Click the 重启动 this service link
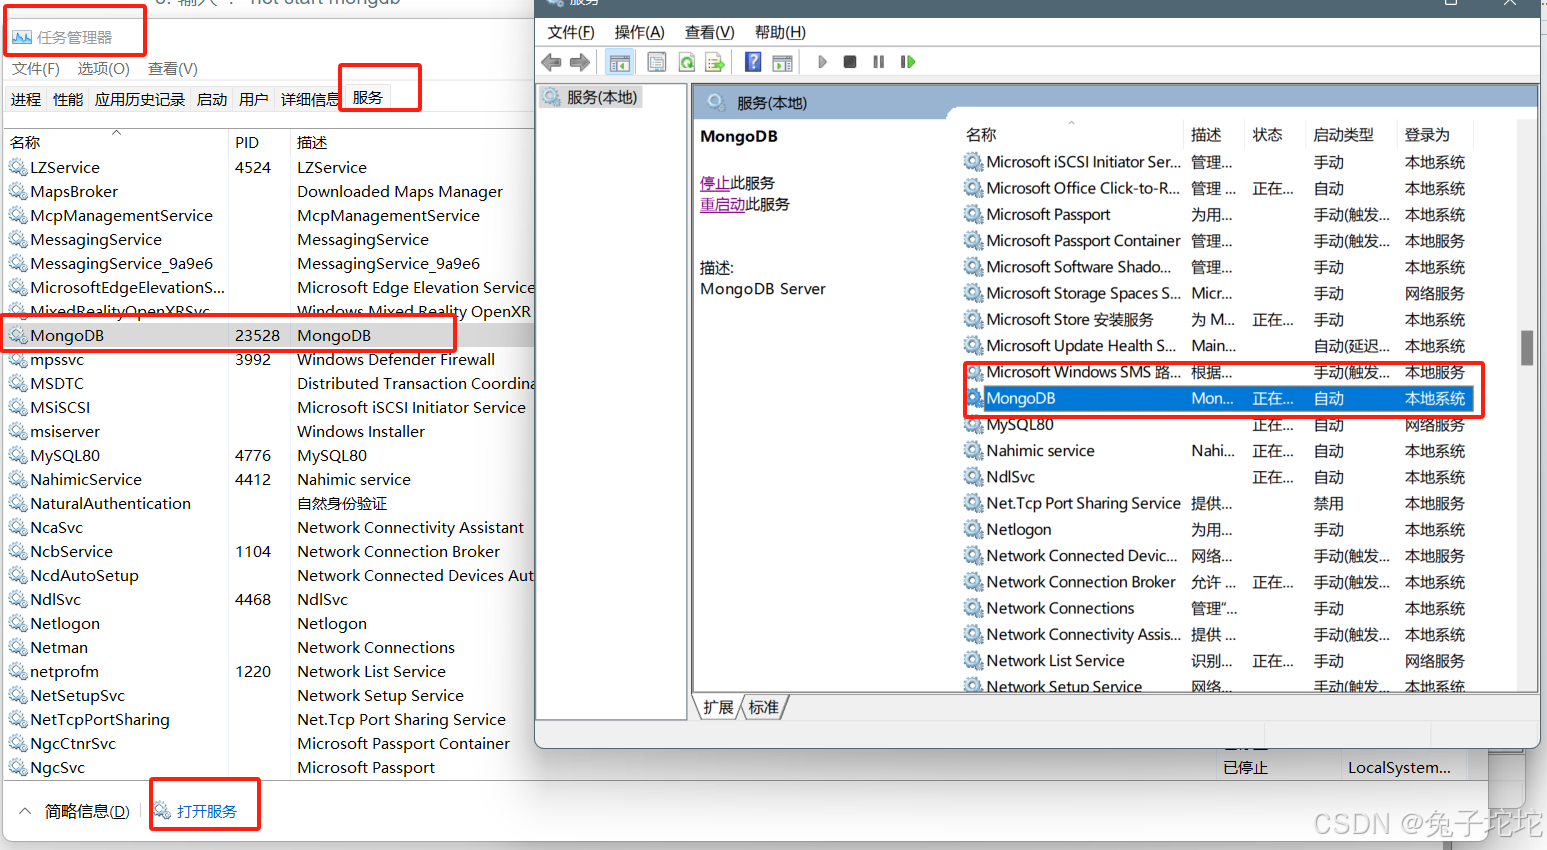Image resolution: width=1547 pixels, height=850 pixels. 722,204
